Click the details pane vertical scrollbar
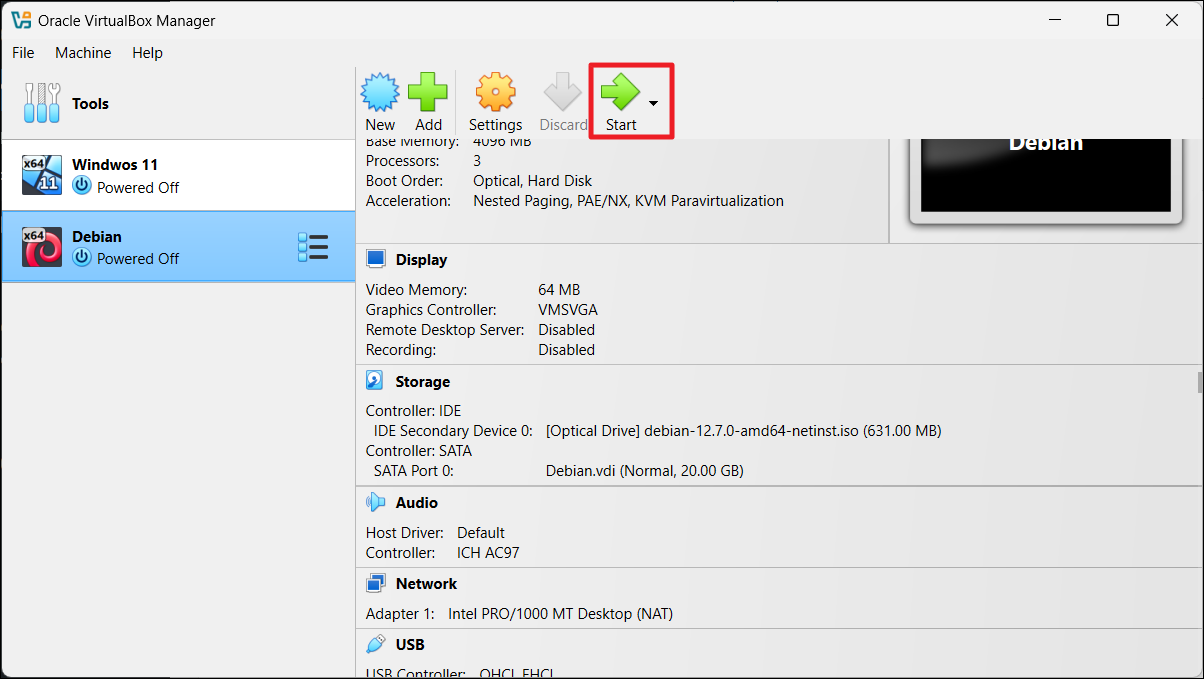Image resolution: width=1204 pixels, height=679 pixels. pos(1198,382)
